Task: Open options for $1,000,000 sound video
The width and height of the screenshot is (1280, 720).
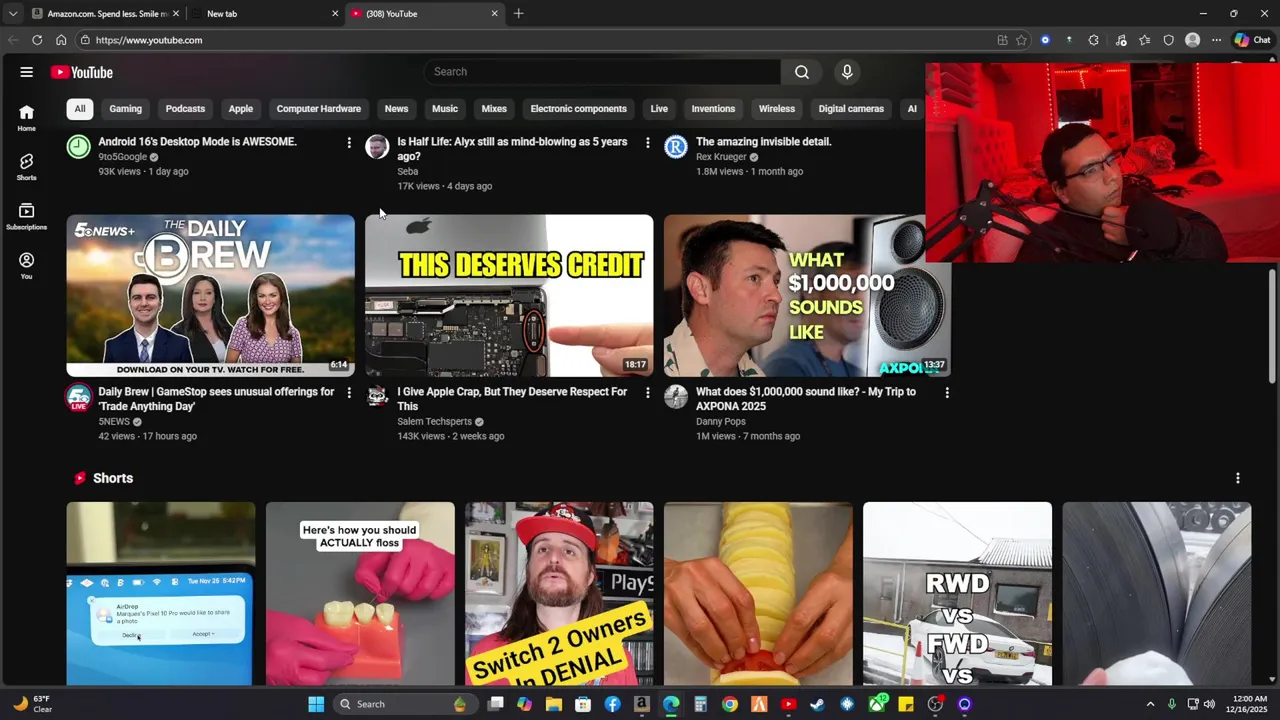Action: [x=946, y=393]
